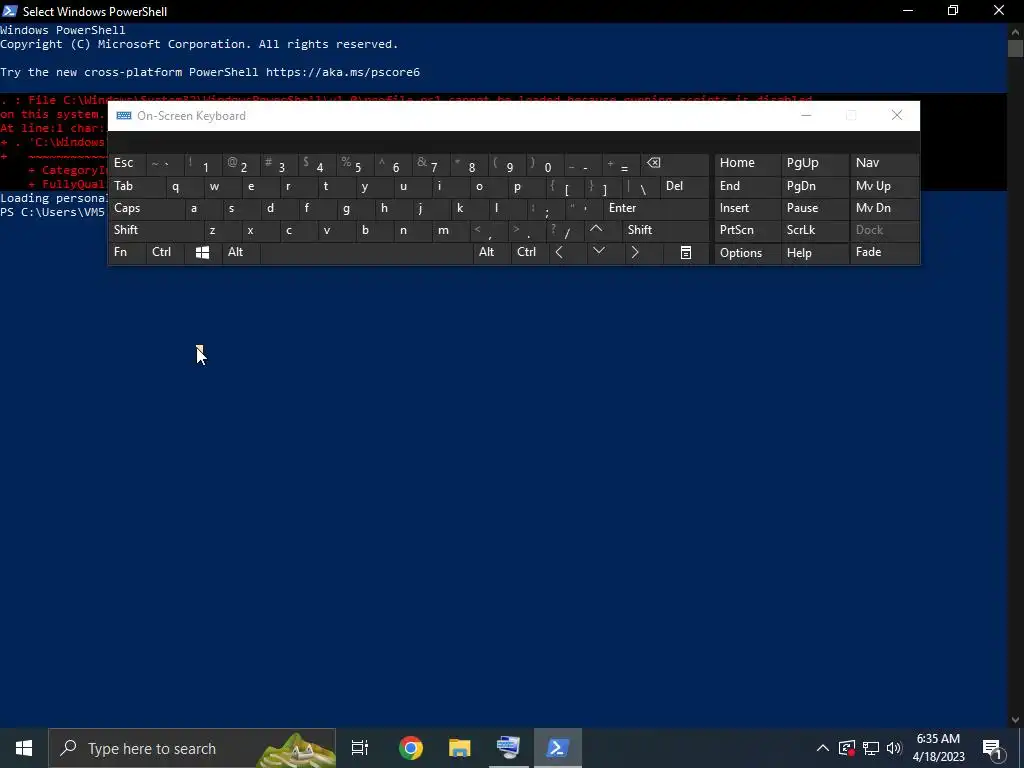The width and height of the screenshot is (1024, 768).
Task: Open Task View on the taskbar
Action: (360, 748)
